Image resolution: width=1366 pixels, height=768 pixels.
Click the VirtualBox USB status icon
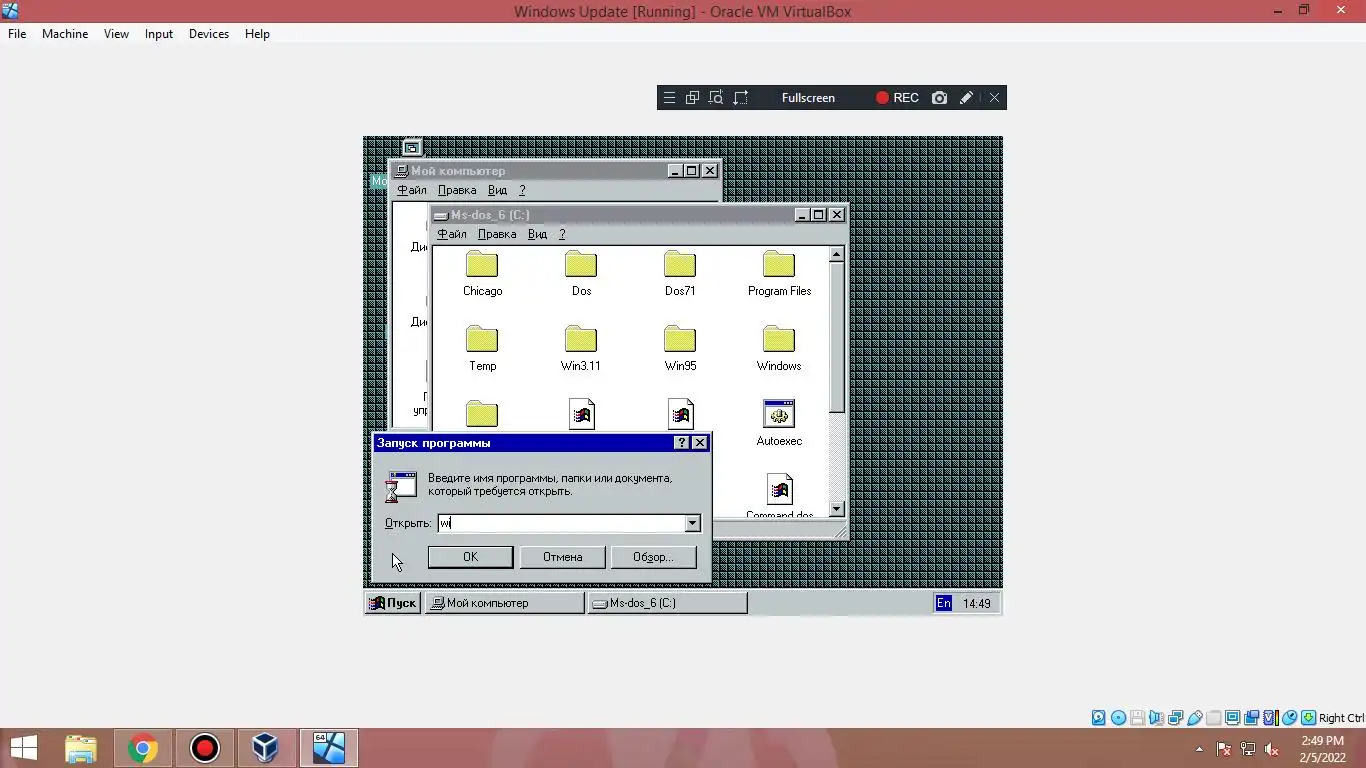point(1195,718)
